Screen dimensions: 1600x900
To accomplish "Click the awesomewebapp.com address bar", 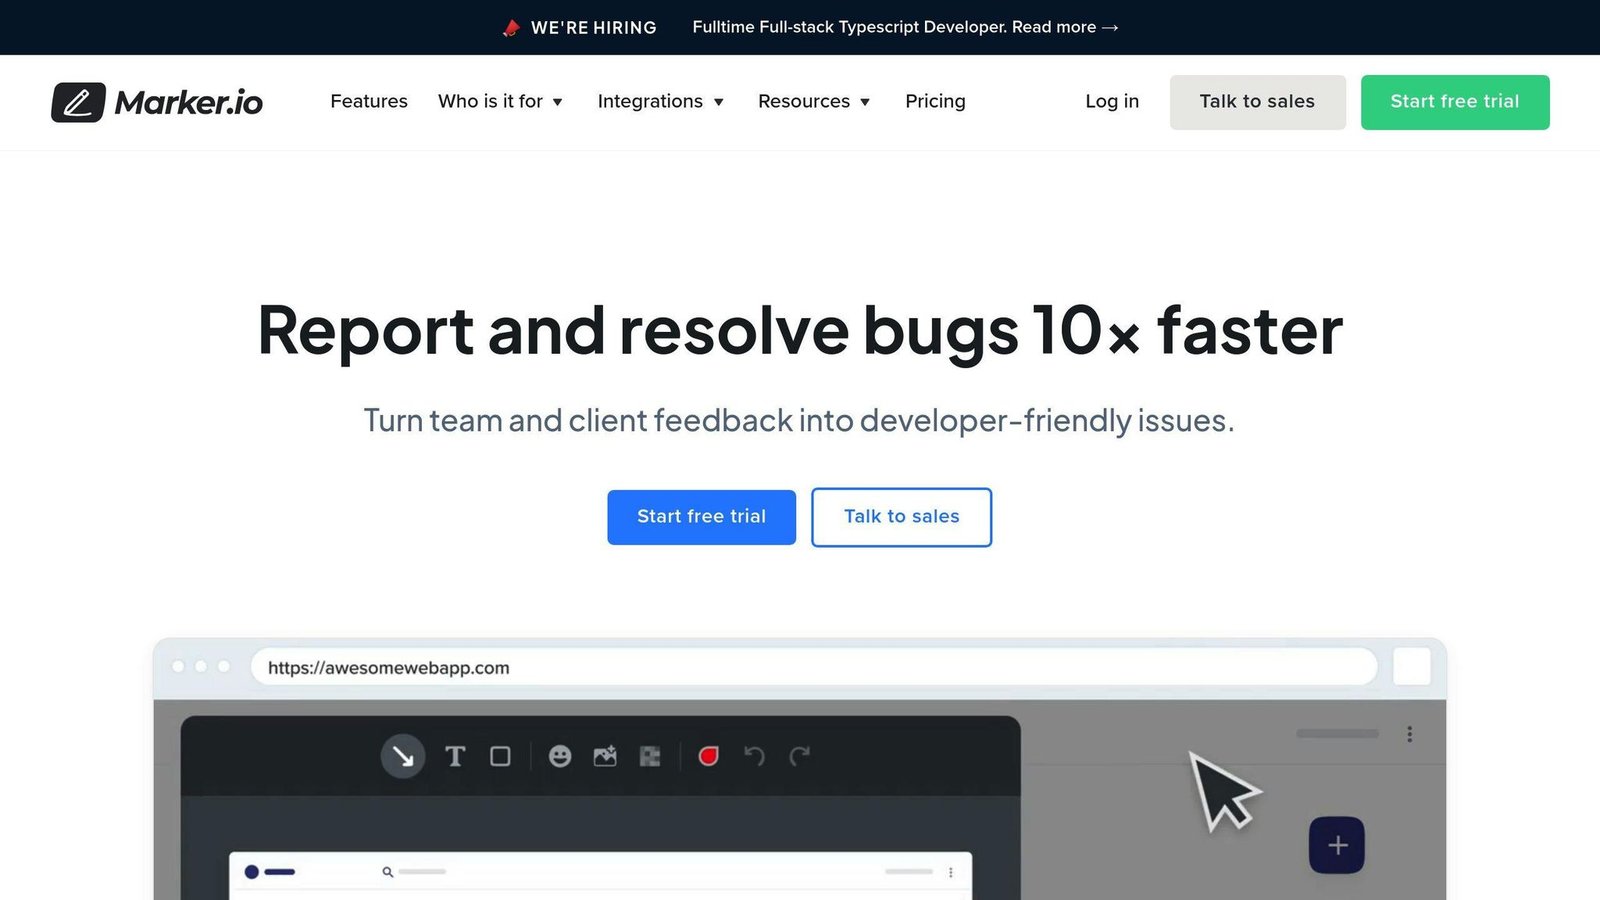I will coord(814,667).
